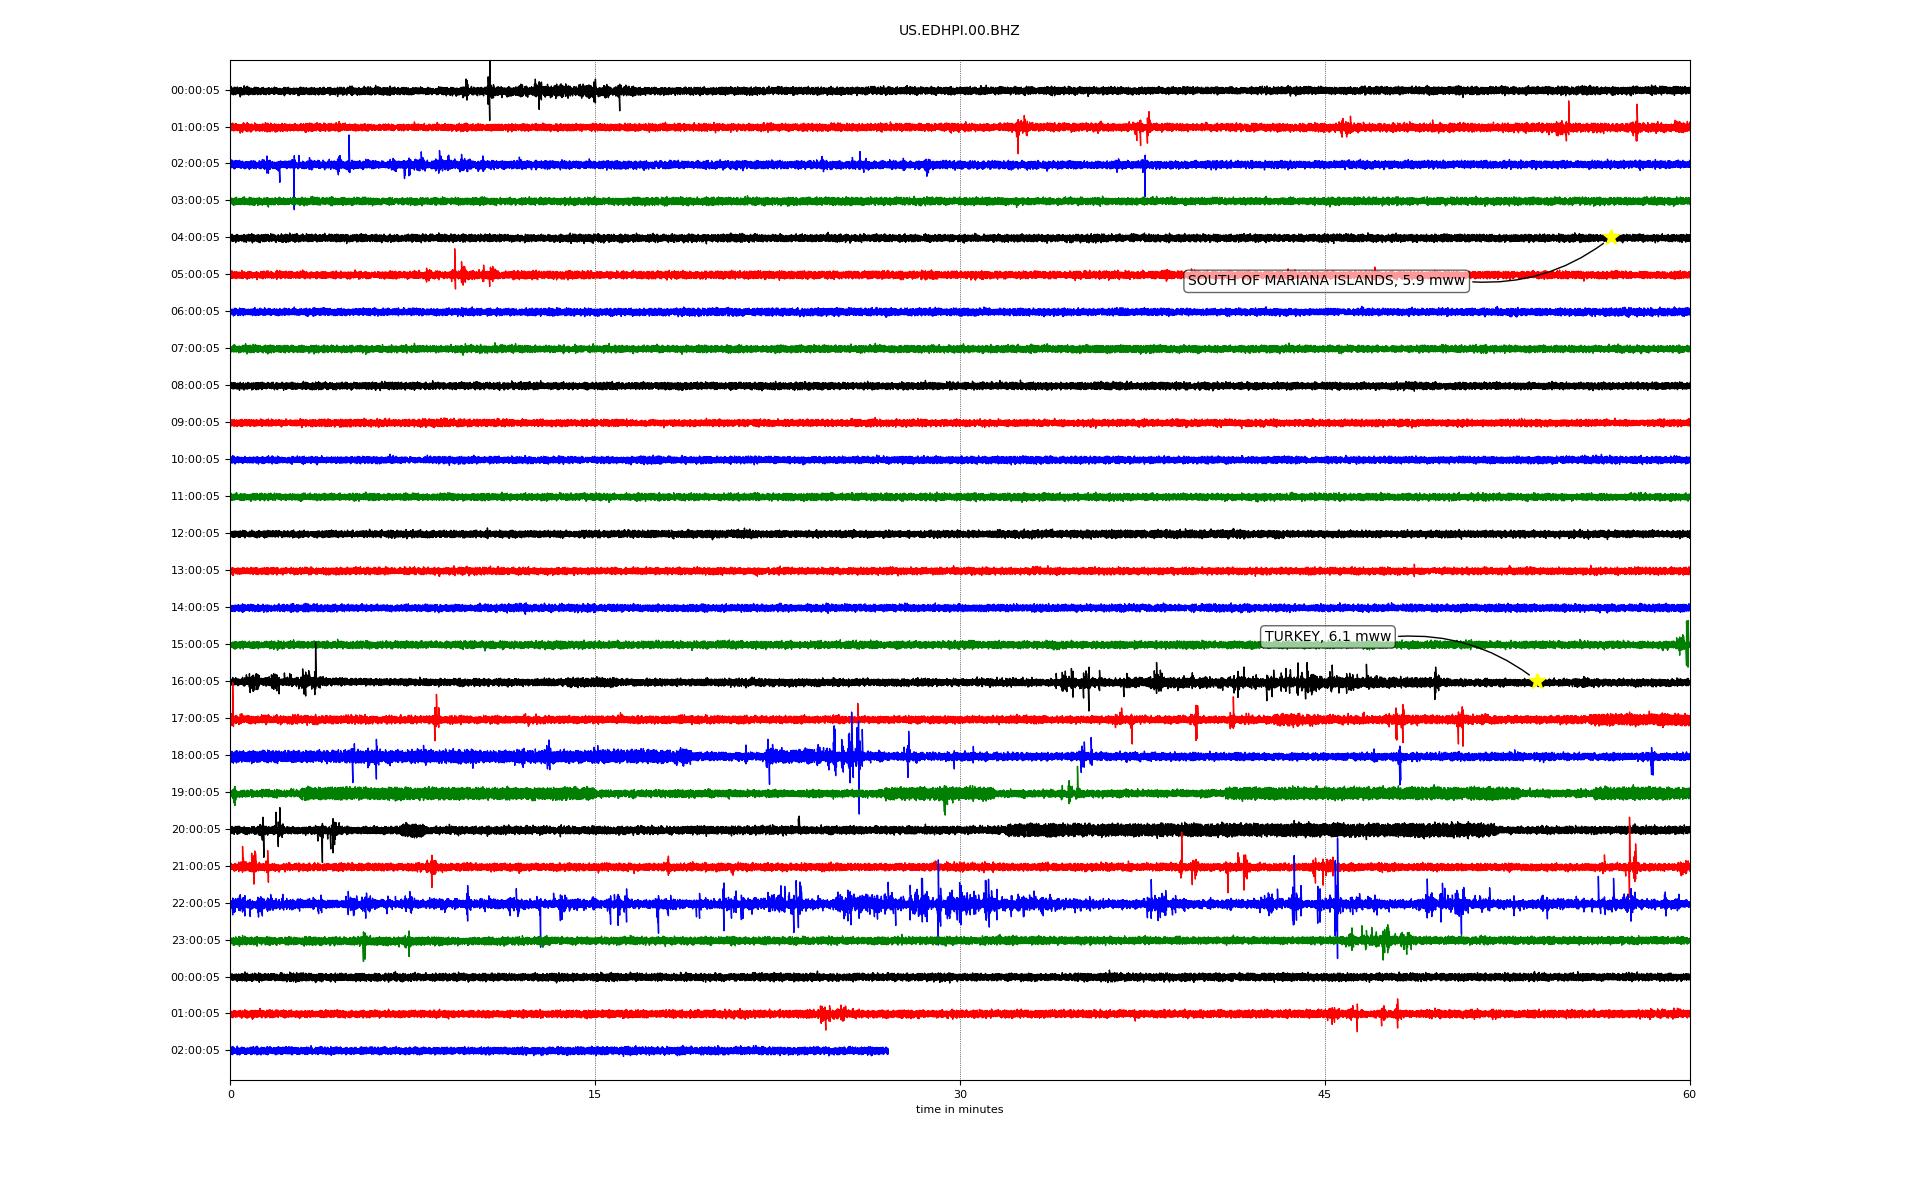Viewport: 1920px width, 1200px height.
Task: Click the Turkey earthquake star marker
Action: coord(1537,681)
